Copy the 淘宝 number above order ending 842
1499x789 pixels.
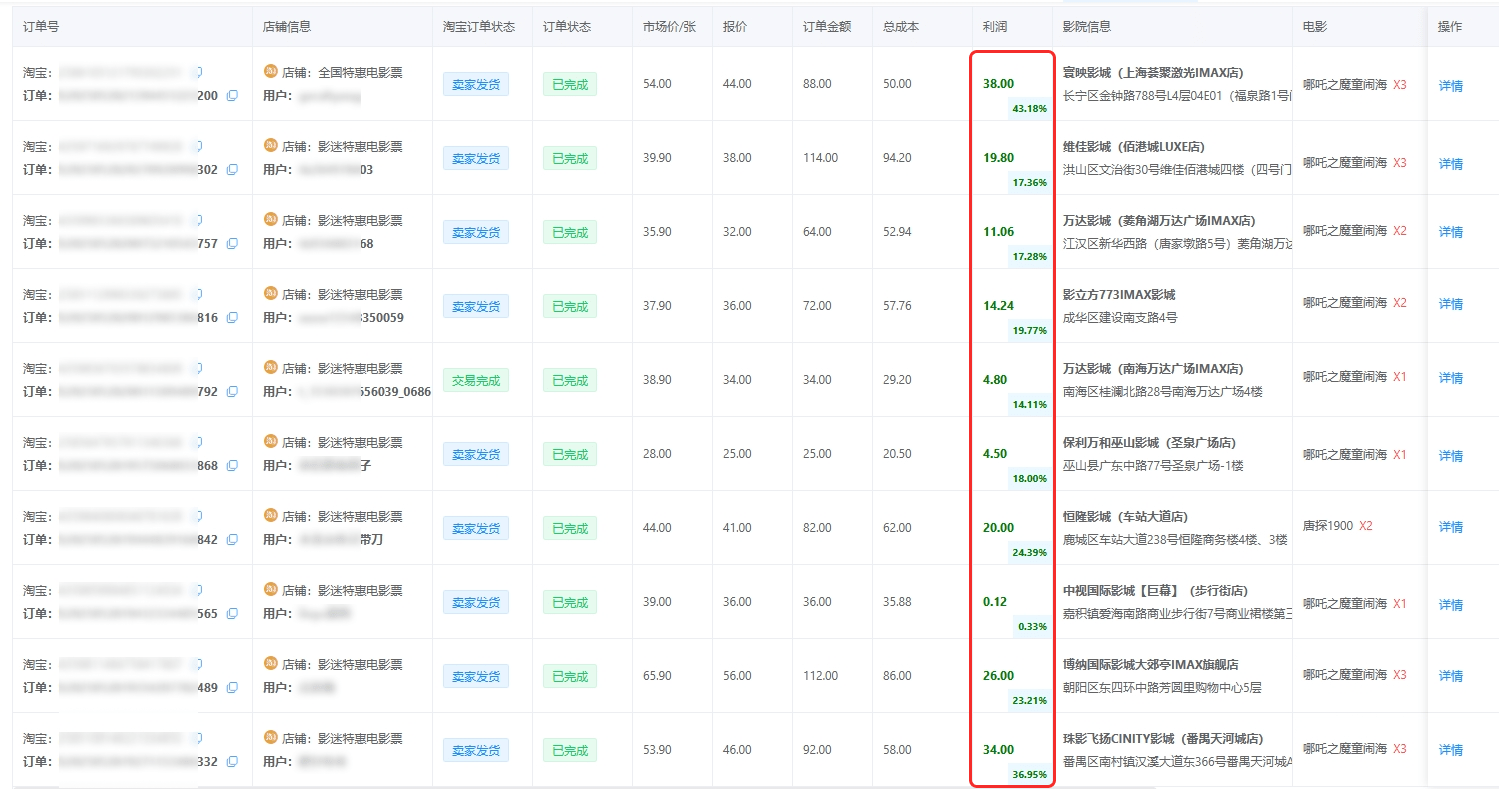pos(198,516)
